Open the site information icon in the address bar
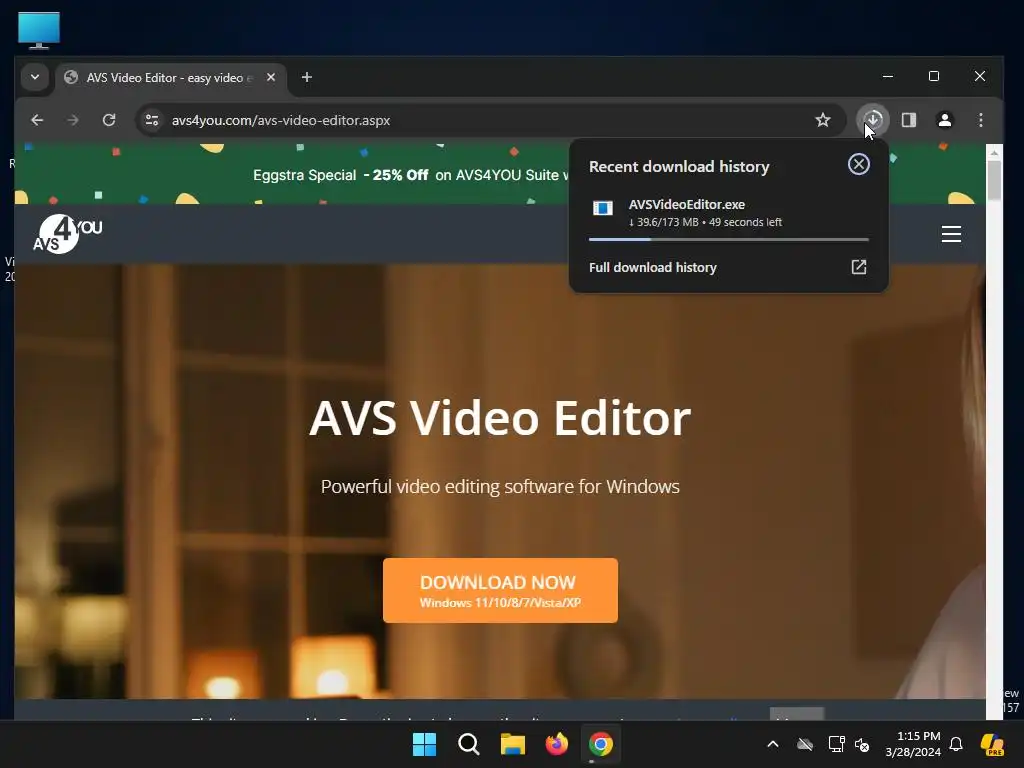1024x768 pixels. click(152, 120)
